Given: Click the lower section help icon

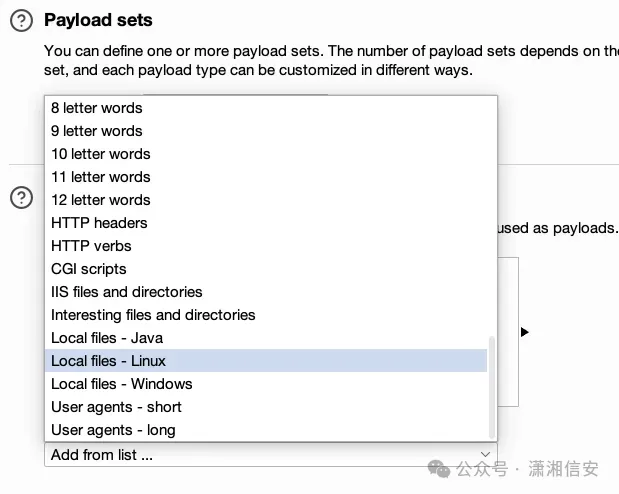Looking at the screenshot, I should (21, 198).
